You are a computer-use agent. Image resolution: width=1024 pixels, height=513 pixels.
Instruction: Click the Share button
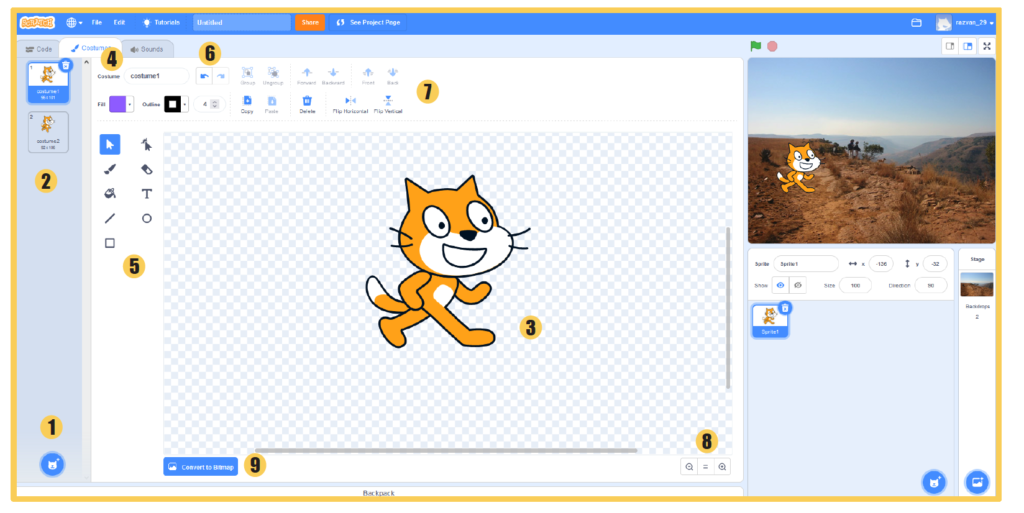310,21
